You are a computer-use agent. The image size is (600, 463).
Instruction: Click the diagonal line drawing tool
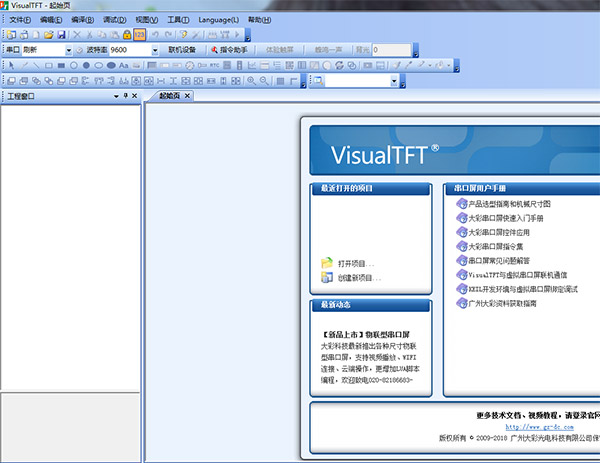point(36,65)
